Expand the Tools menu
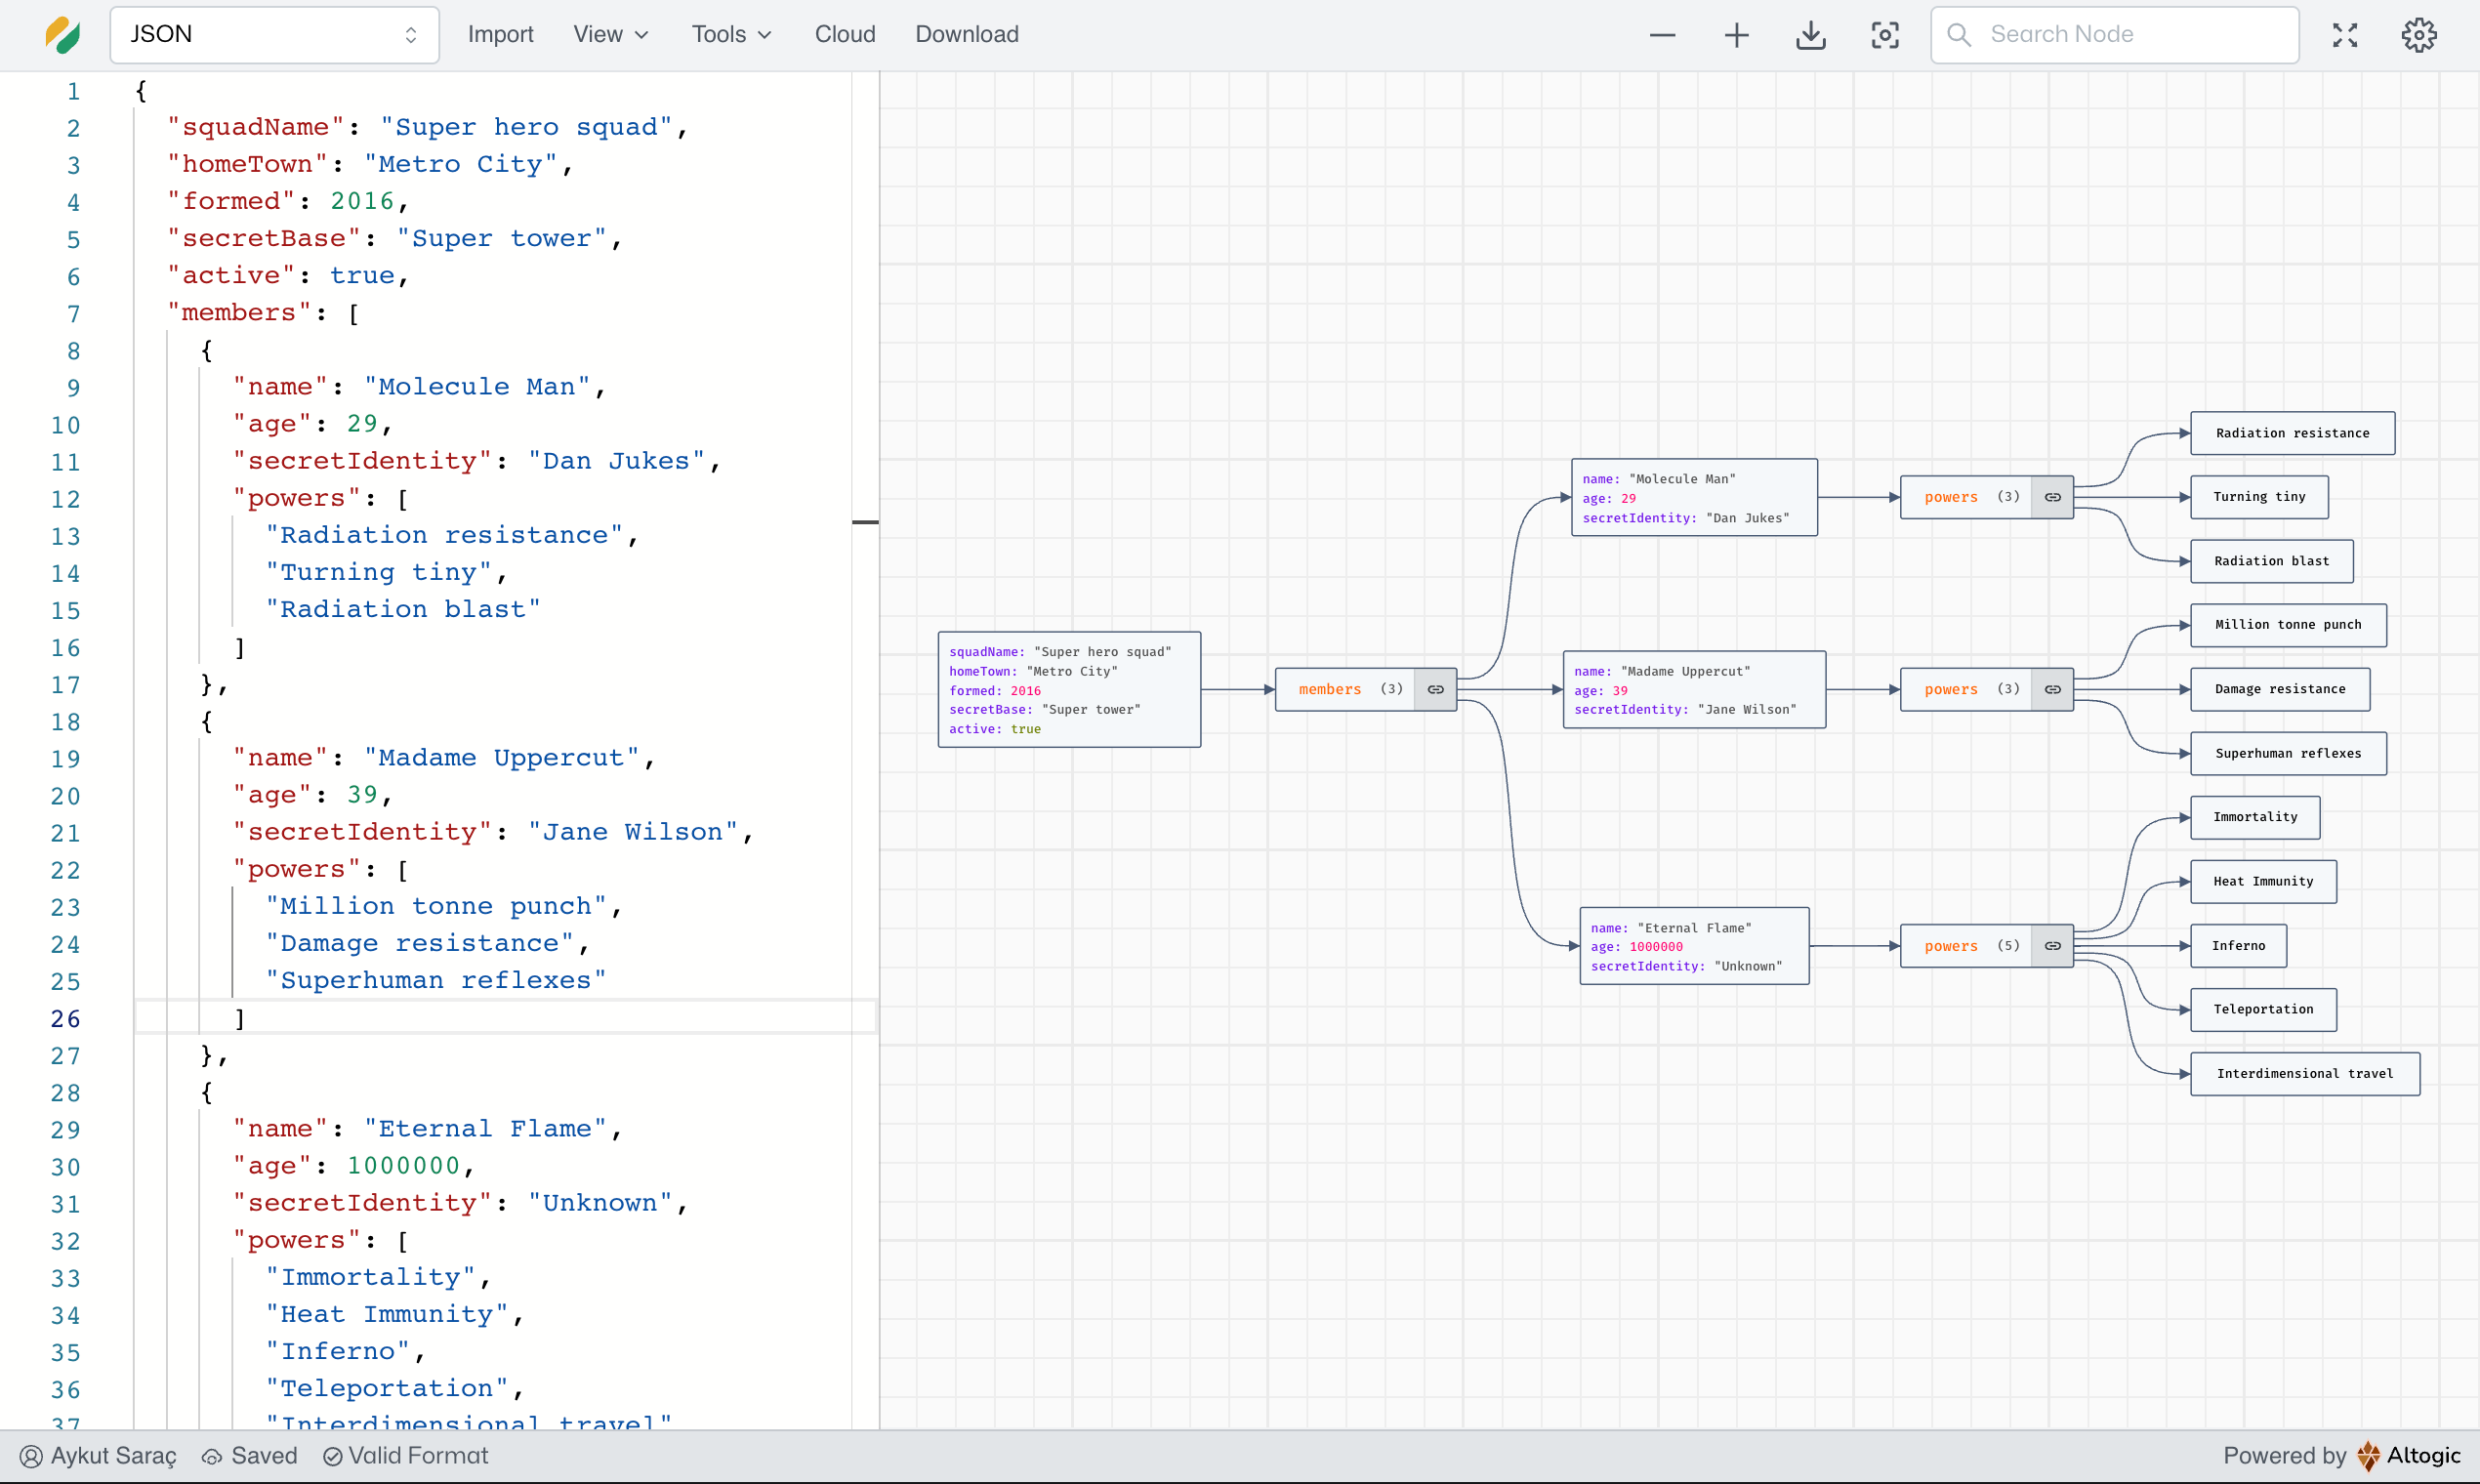This screenshot has width=2480, height=1484. [732, 35]
